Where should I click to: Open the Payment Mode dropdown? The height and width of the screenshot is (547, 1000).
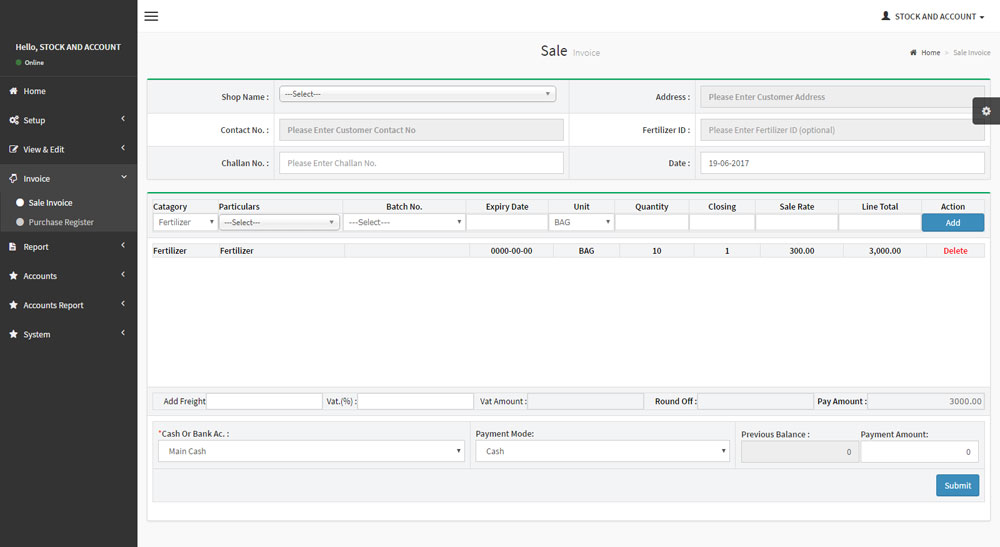602,451
